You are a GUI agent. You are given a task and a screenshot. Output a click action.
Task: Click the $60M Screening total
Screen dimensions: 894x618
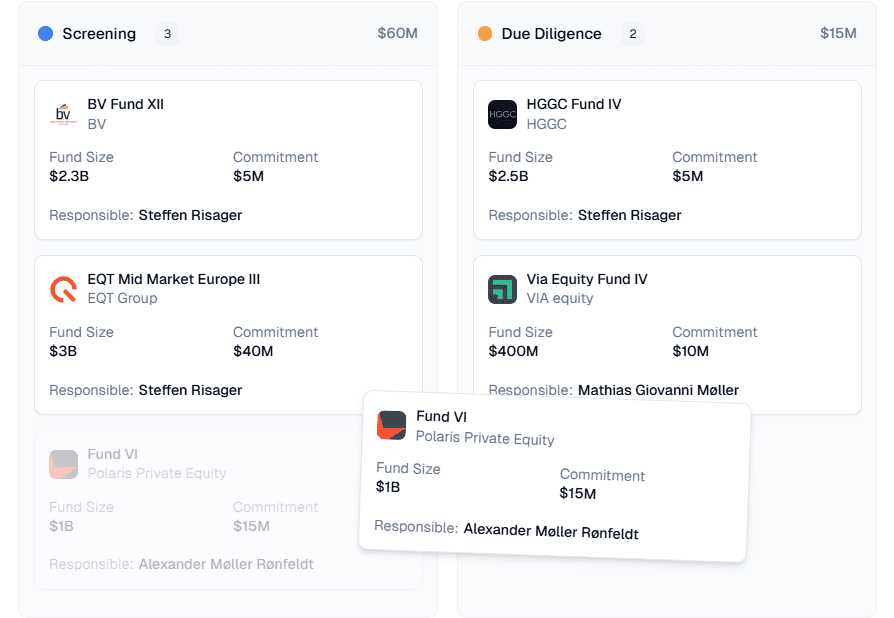397,33
